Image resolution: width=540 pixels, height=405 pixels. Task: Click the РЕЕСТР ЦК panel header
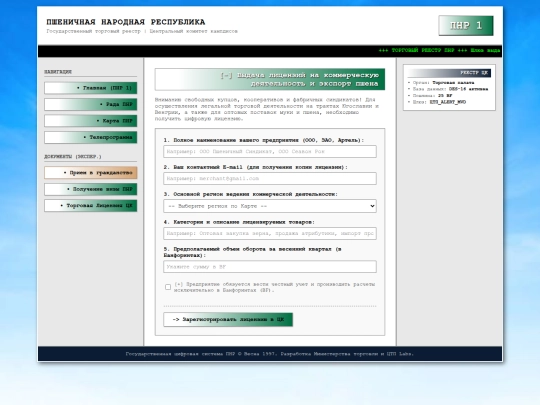tap(449, 73)
